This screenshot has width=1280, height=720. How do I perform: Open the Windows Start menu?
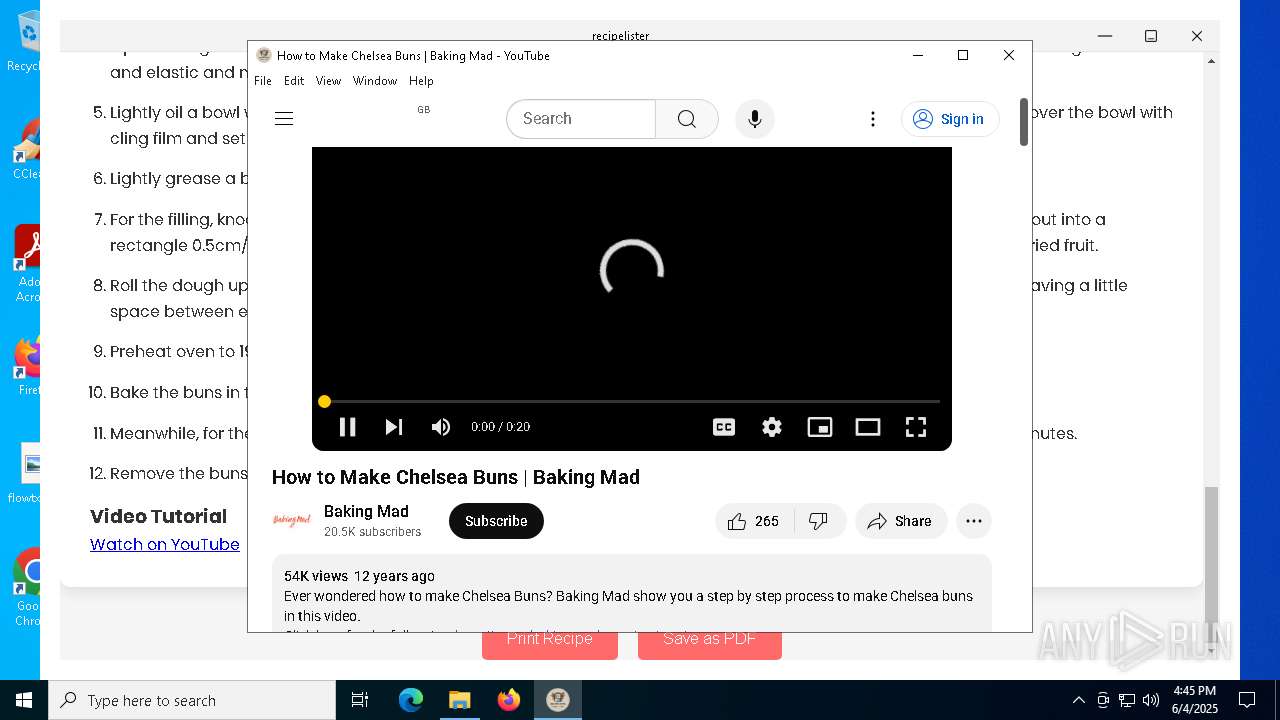coord(24,700)
